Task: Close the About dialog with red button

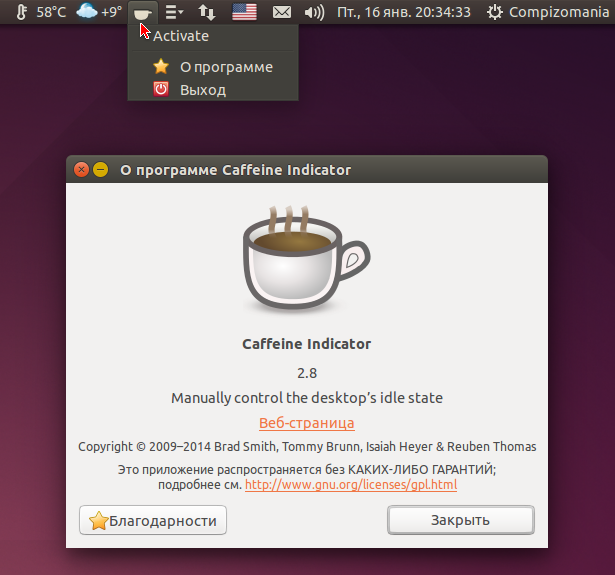Action: coord(81,170)
